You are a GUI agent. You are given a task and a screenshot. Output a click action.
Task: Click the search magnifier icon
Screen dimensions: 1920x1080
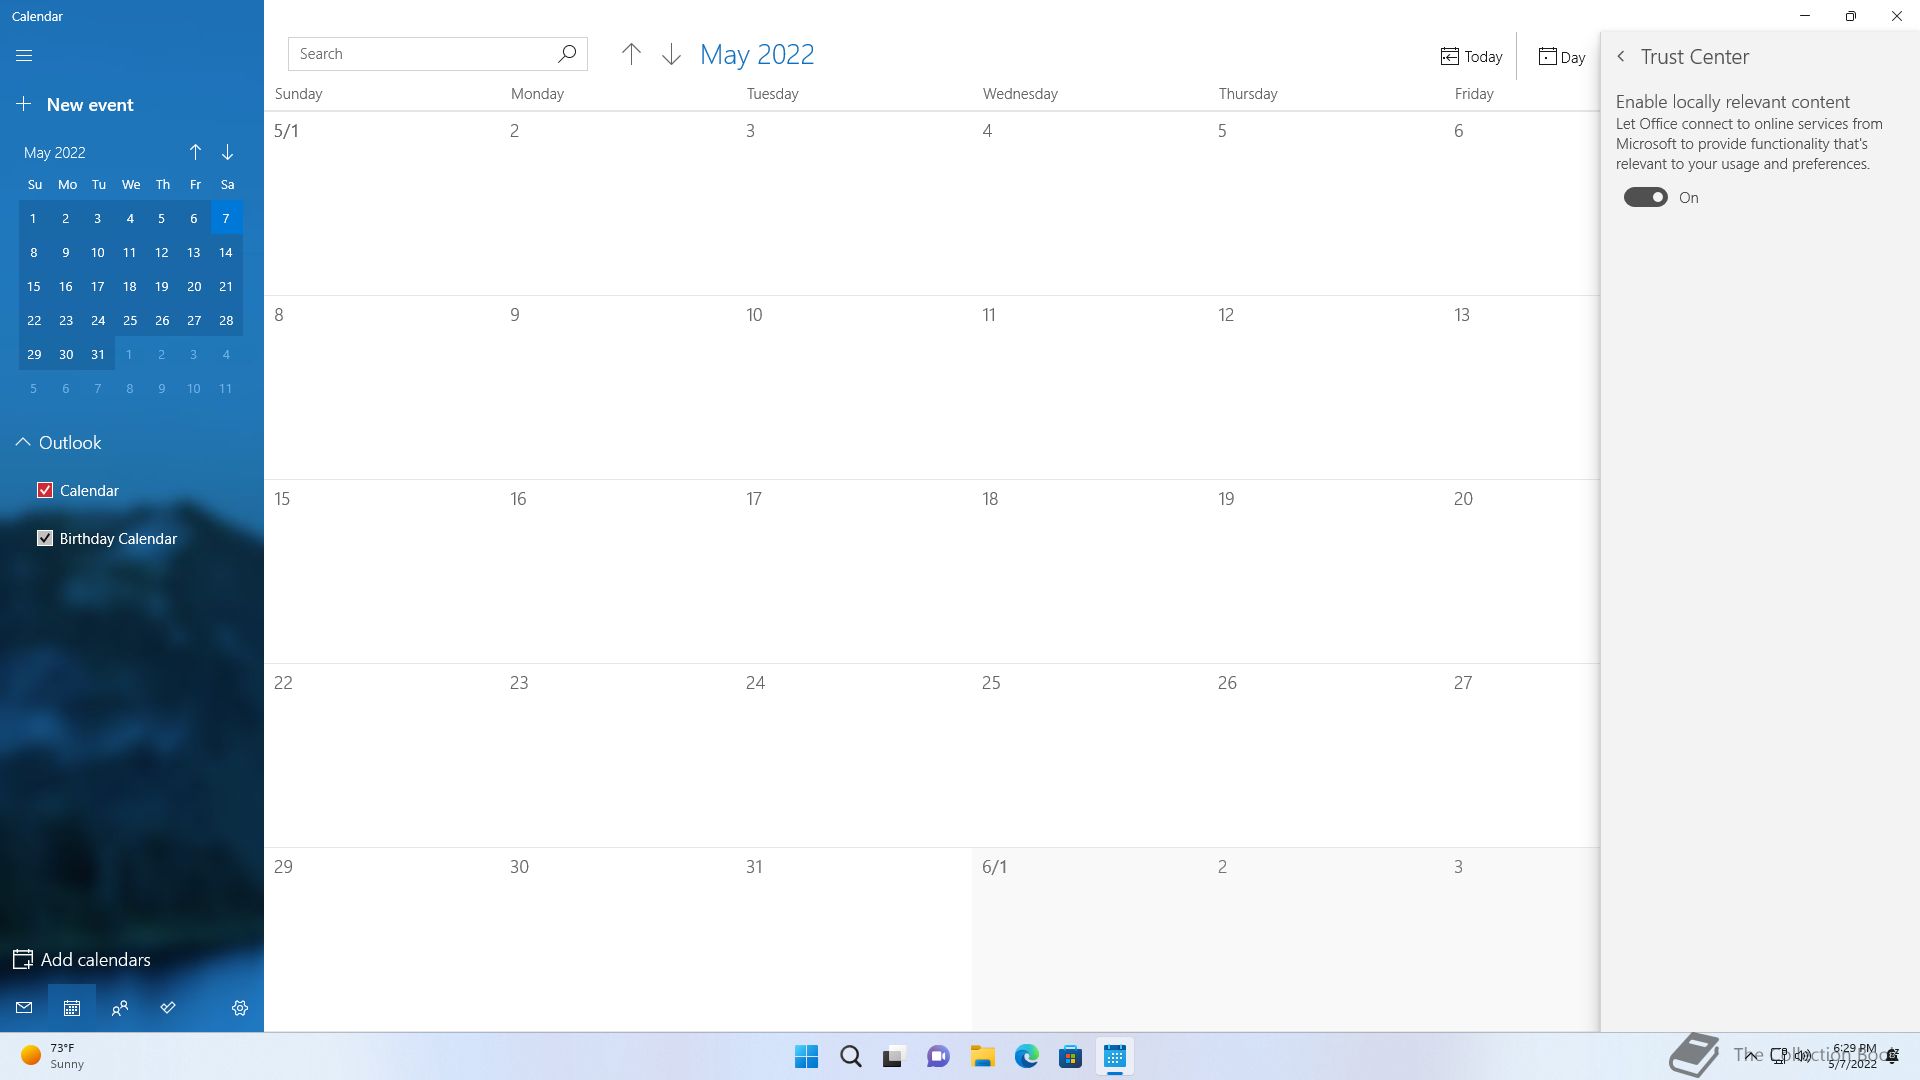(567, 54)
